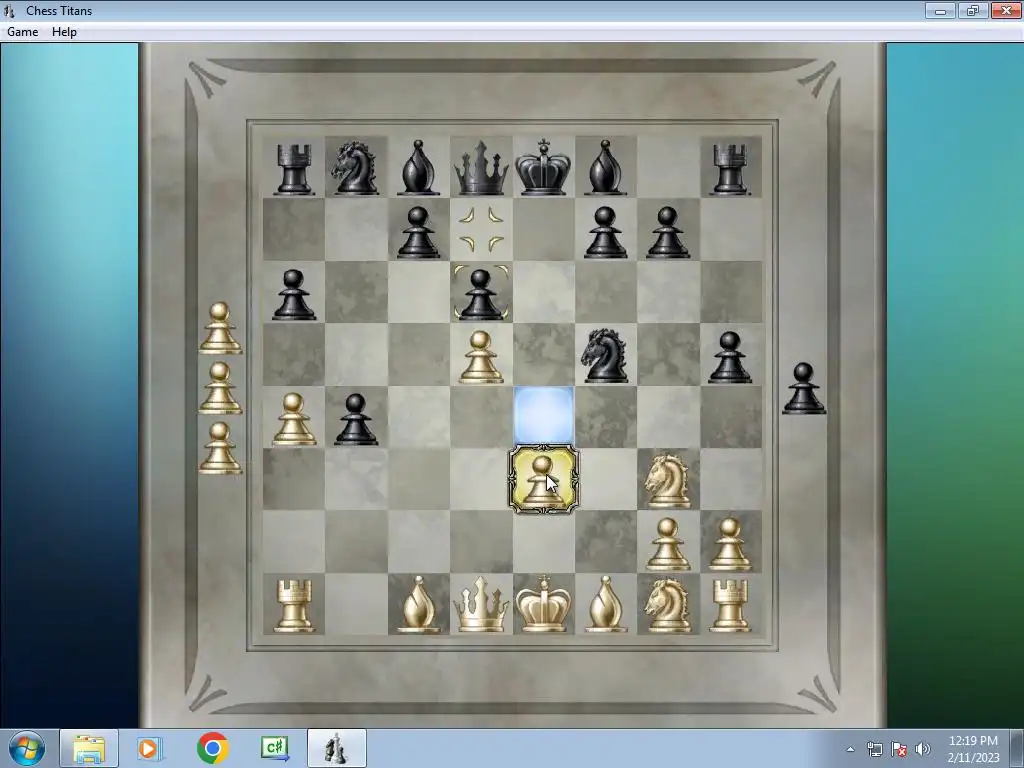Minimize the Chess Titans window

(940, 10)
